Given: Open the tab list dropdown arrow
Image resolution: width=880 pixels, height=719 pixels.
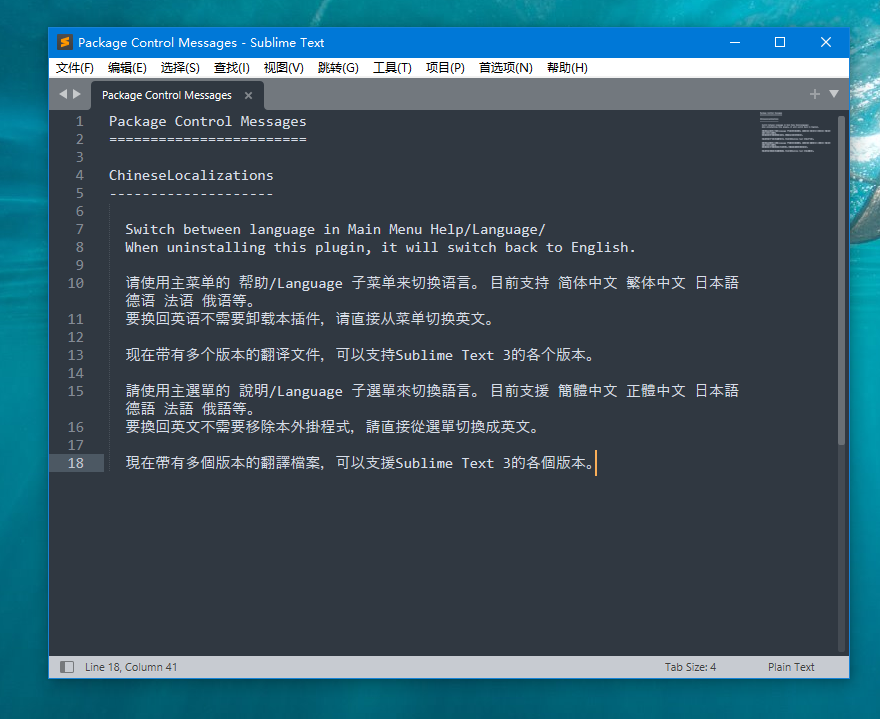Looking at the screenshot, I should tap(834, 94).
